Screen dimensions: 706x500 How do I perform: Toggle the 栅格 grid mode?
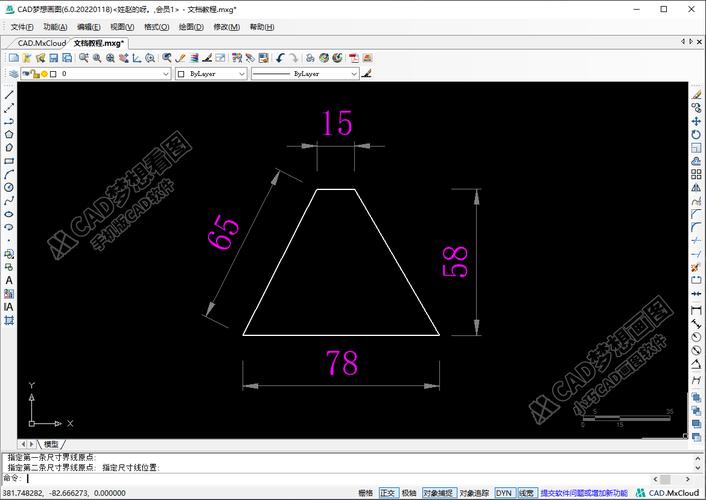pos(366,493)
